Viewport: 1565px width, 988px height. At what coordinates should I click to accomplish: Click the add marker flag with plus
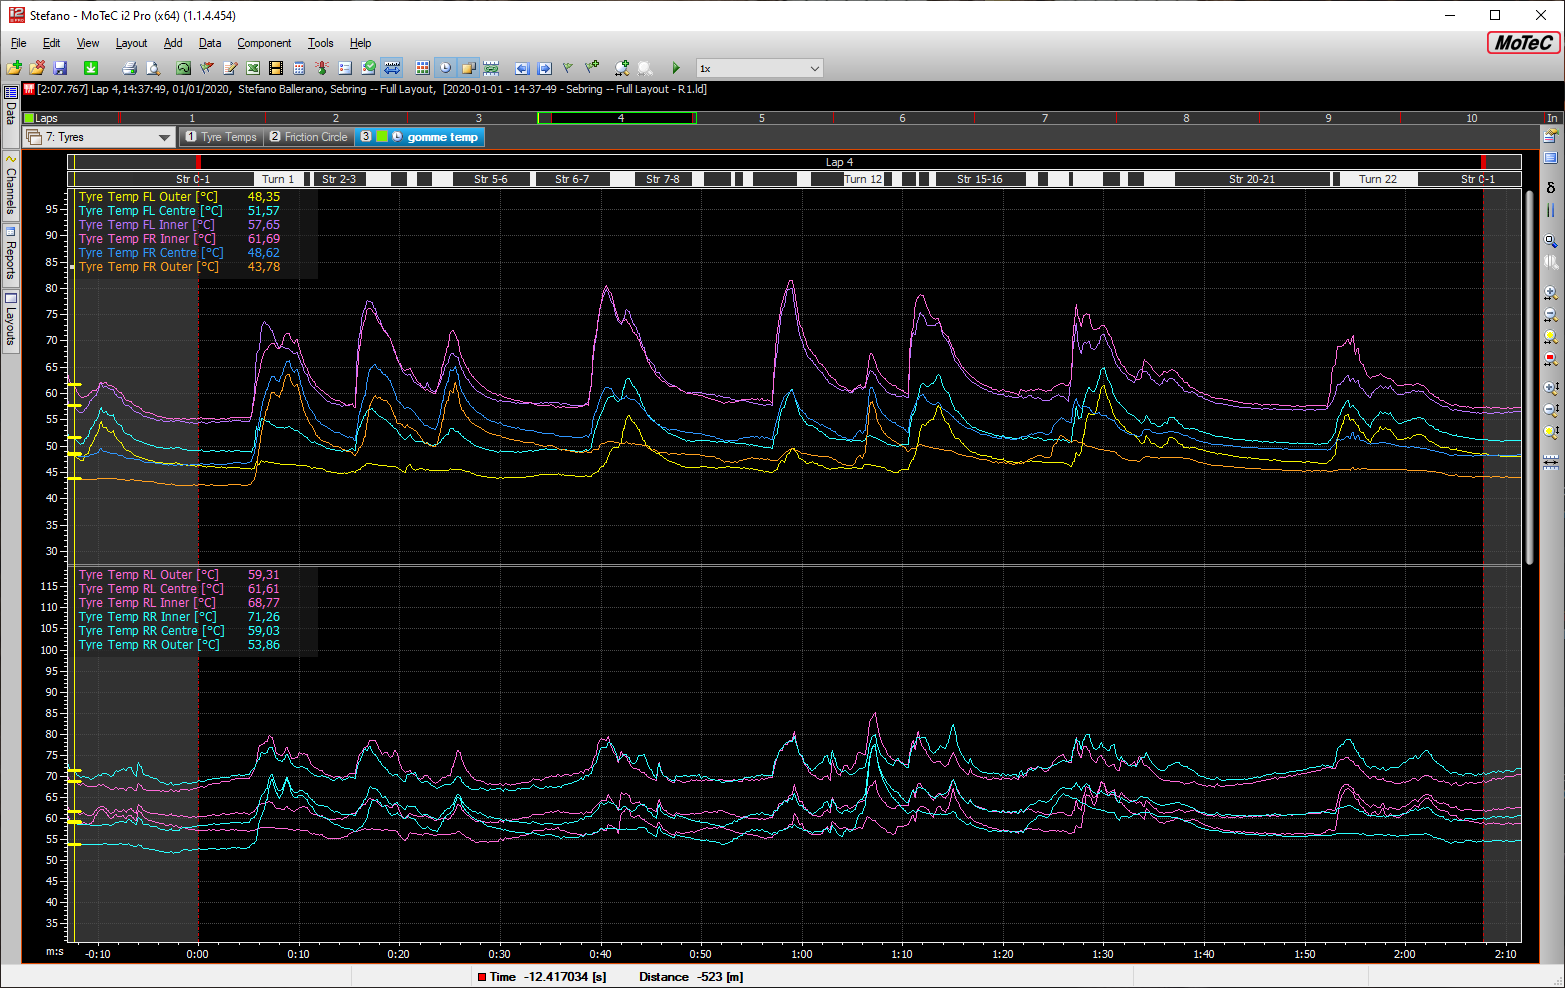(x=592, y=68)
